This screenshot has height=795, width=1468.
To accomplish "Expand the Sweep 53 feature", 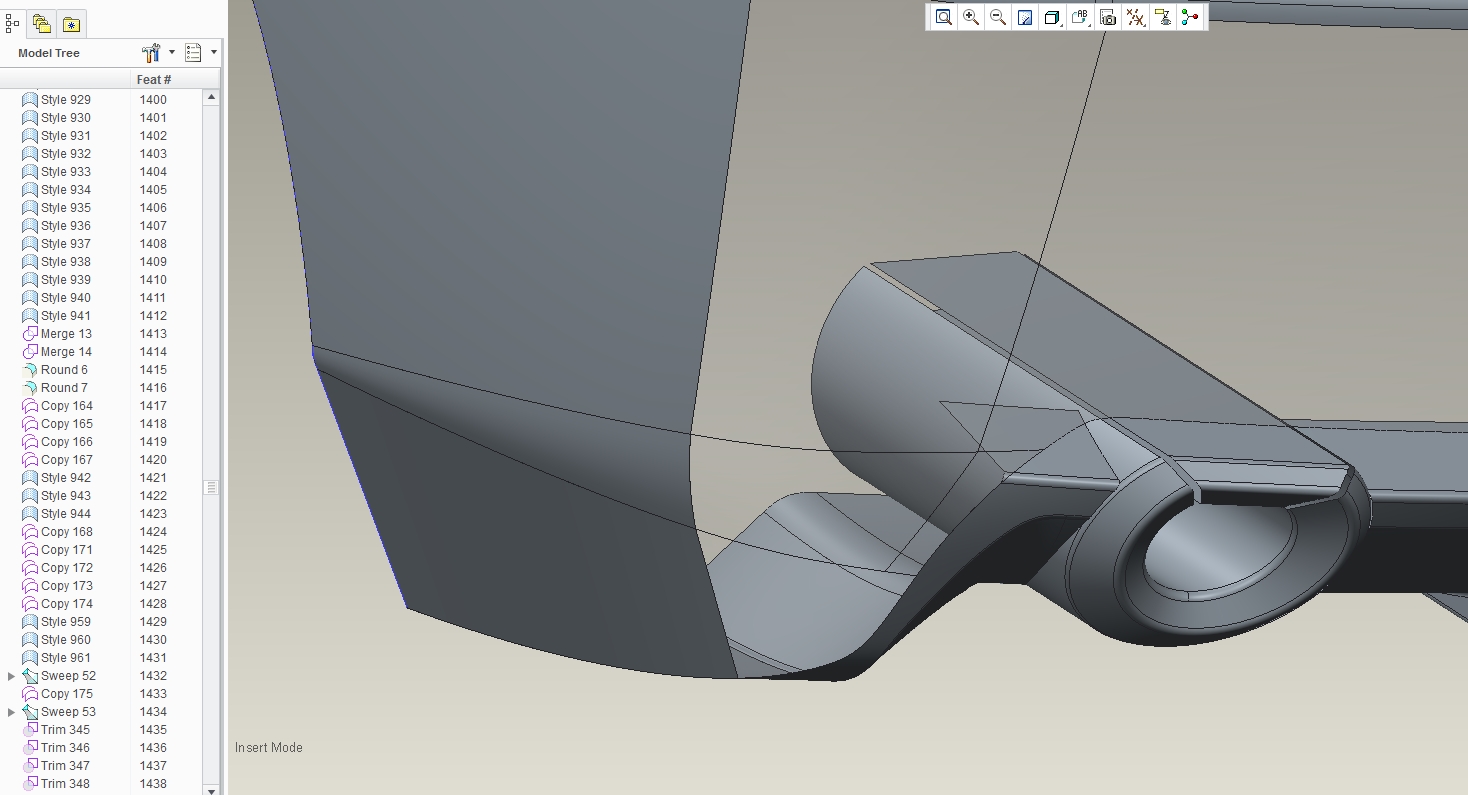I will (11, 712).
